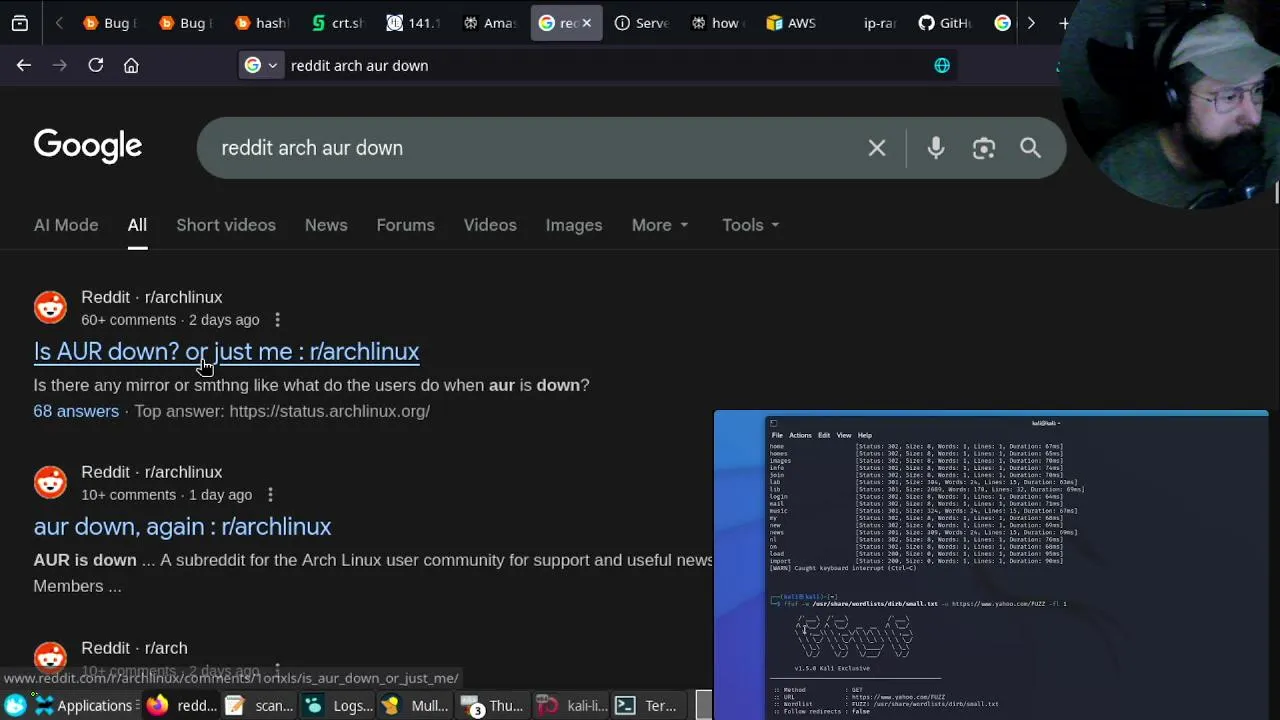Screen dimensions: 1280x720
Task: Open File menu in the terminal window
Action: [x=777, y=435]
